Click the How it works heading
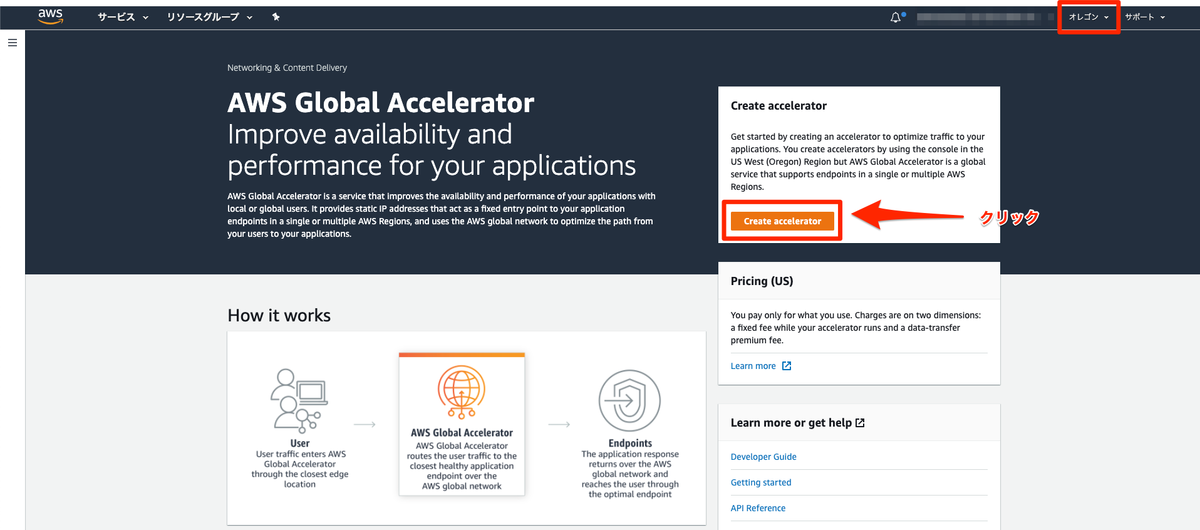 tap(279, 316)
